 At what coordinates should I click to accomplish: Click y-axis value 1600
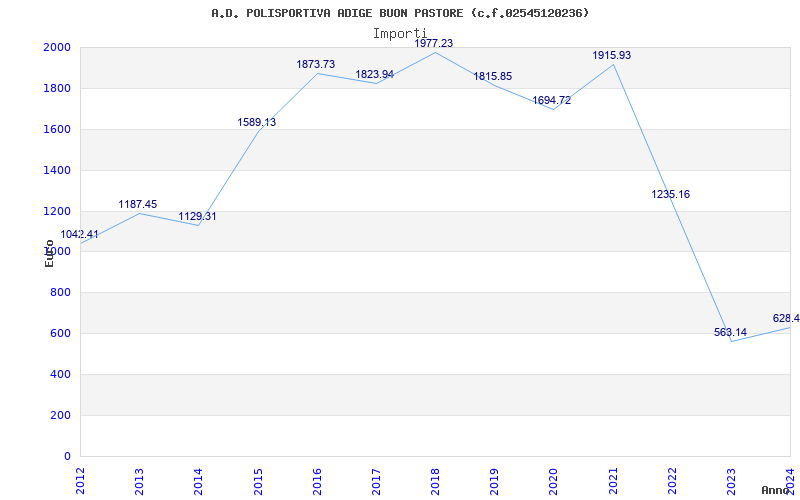[x=57, y=130]
